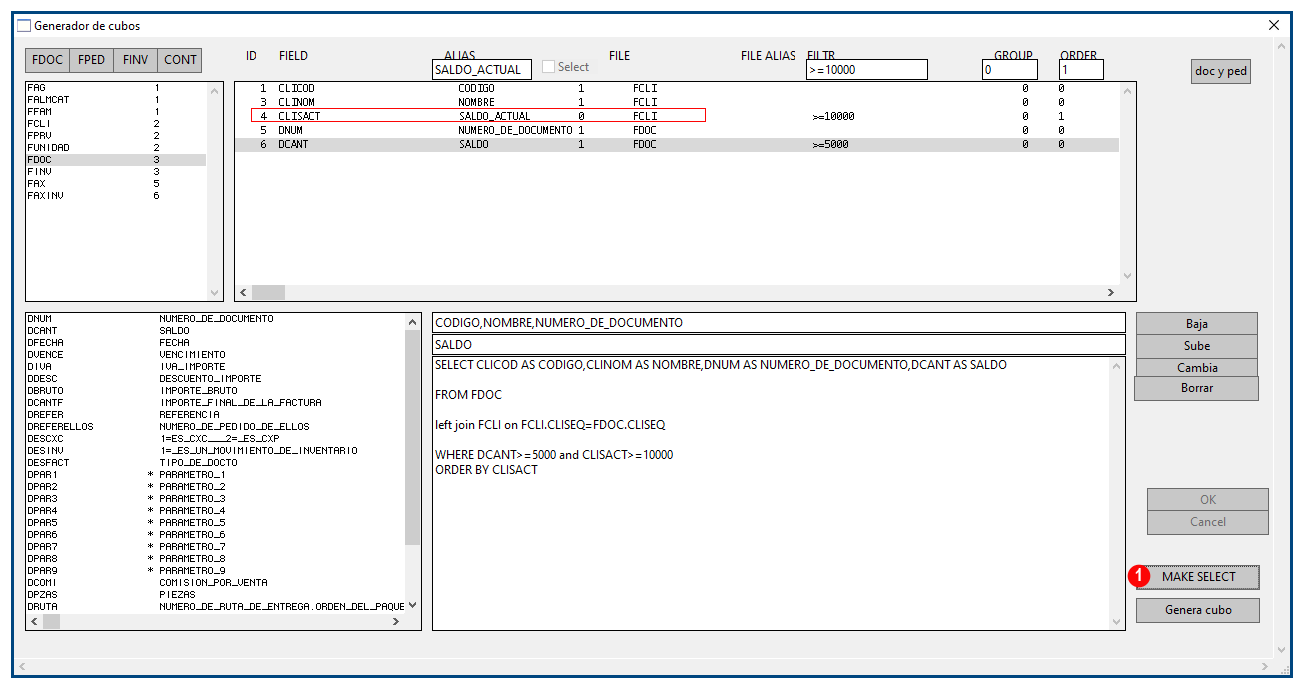Click the Cambia button
This screenshot has height=687, width=1303.
point(1197,367)
